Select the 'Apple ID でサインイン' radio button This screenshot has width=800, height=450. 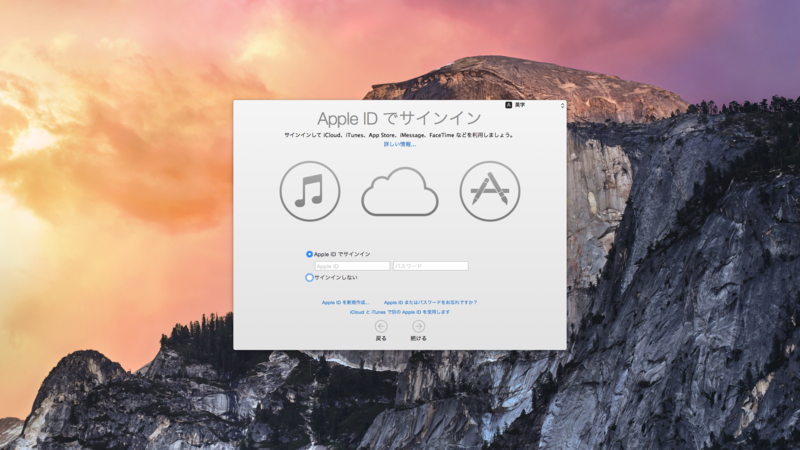tap(309, 254)
